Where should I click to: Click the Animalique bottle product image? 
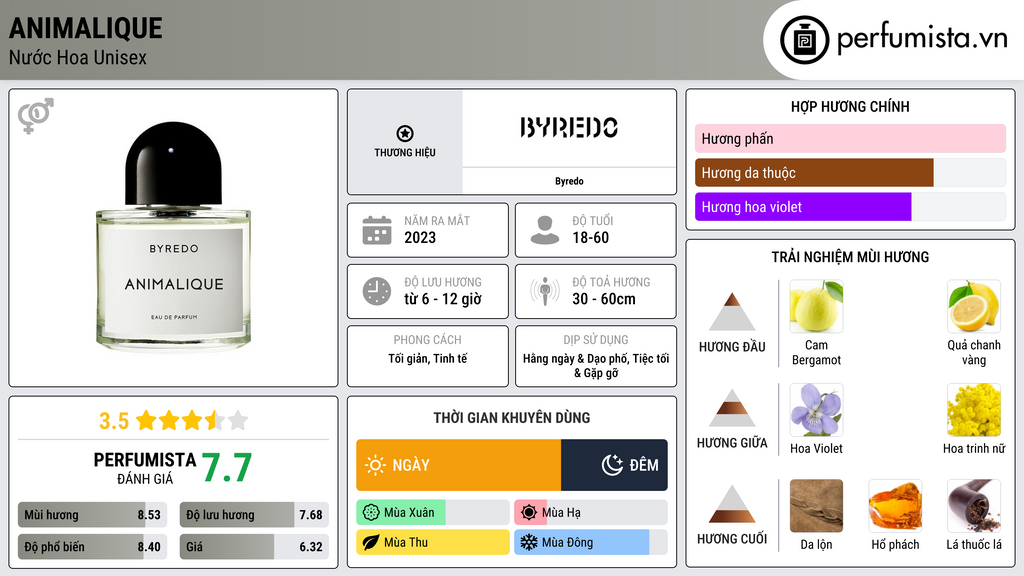pyautogui.click(x=173, y=238)
